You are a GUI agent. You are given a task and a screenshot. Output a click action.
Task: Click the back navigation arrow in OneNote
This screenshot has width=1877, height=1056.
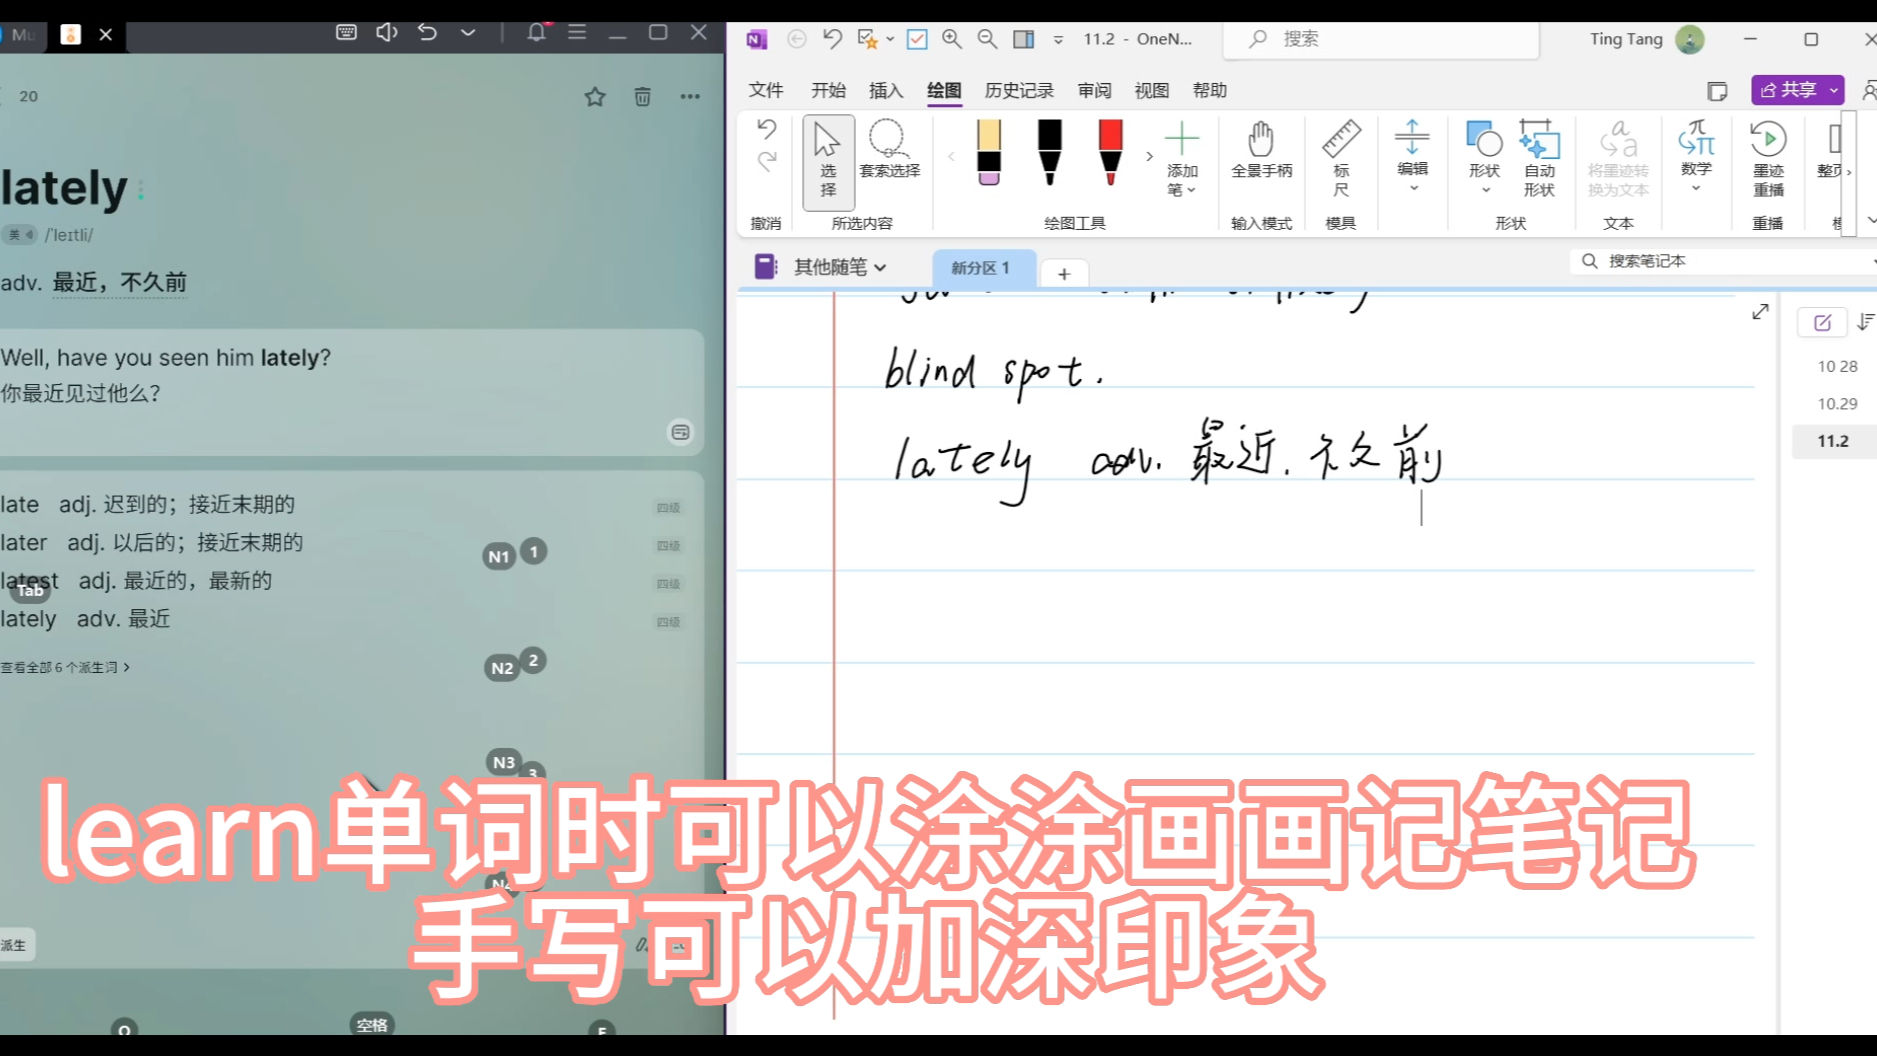coord(797,39)
